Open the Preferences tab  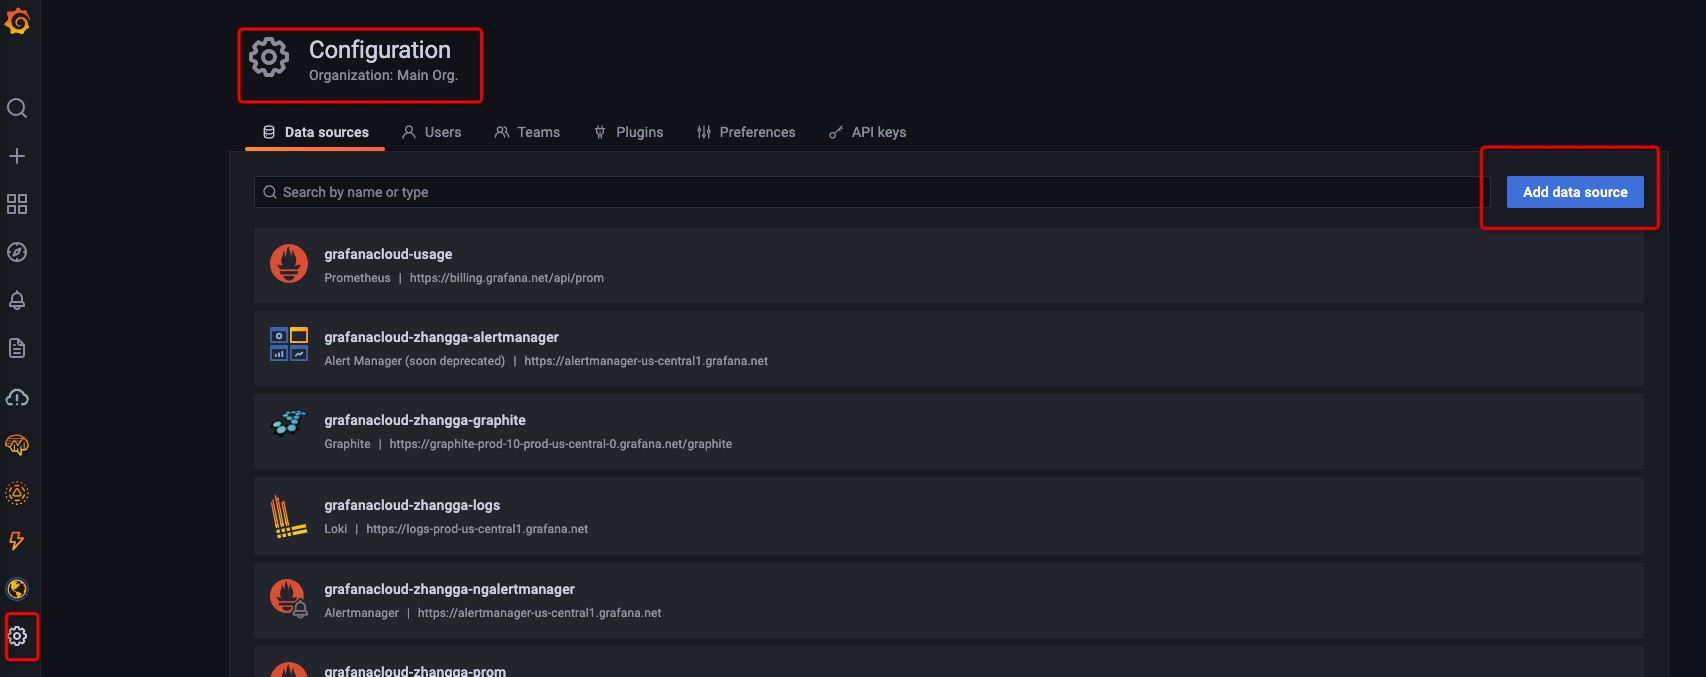pos(746,132)
